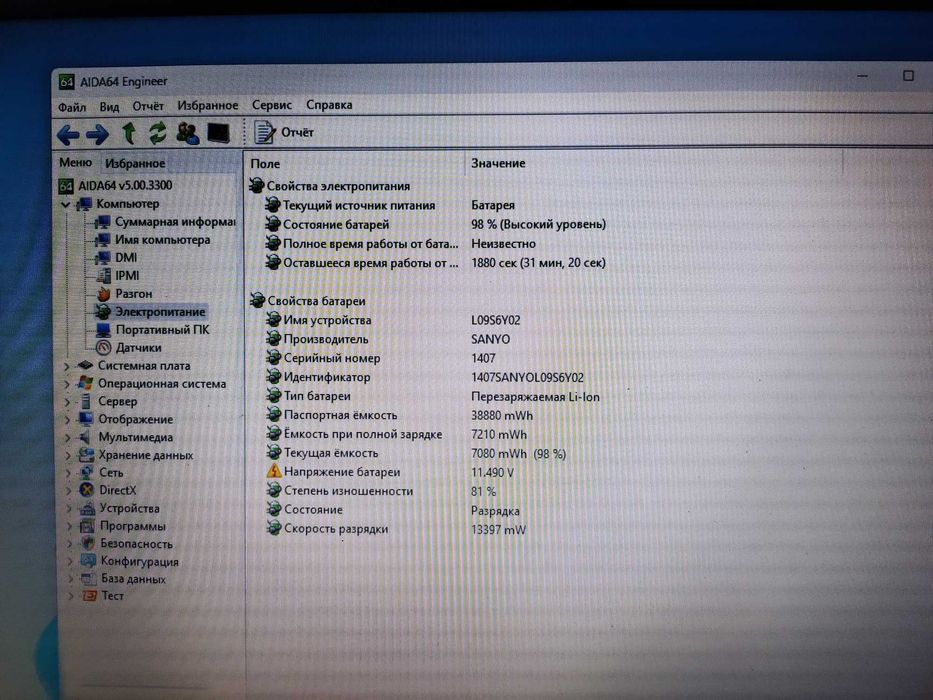Select the Текущий источник питания row
The height and width of the screenshot is (700, 933).
[x=390, y=205]
